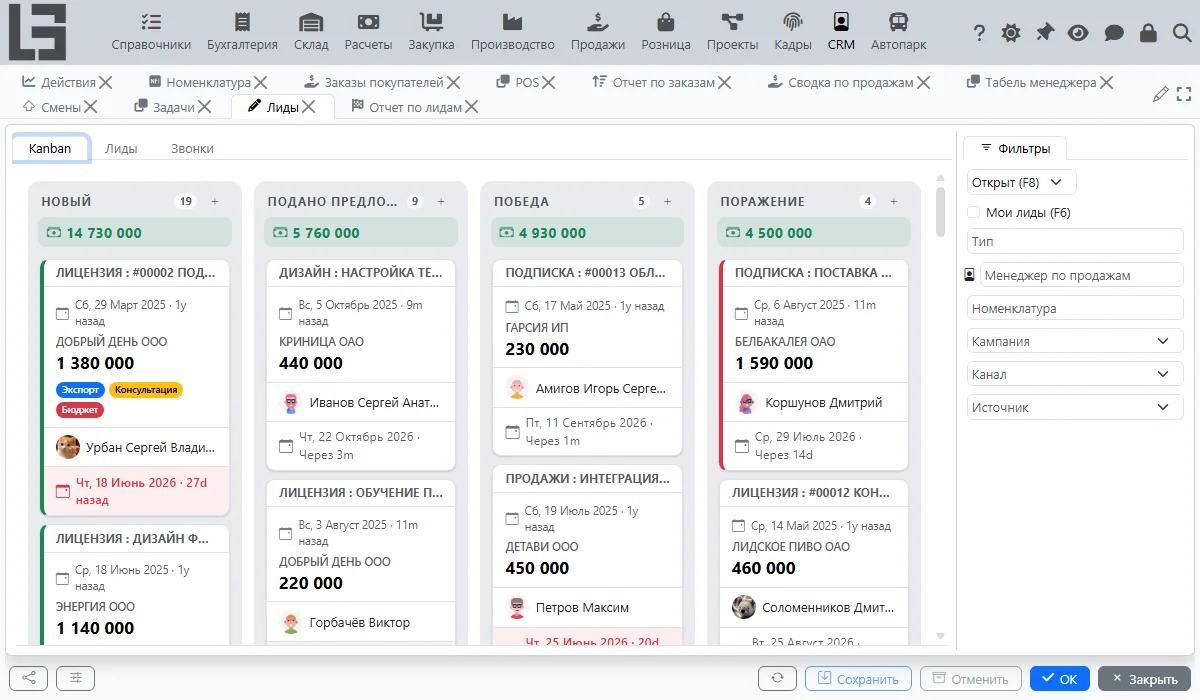Open the Кадры module
The width and height of the screenshot is (1200, 700).
tap(793, 32)
